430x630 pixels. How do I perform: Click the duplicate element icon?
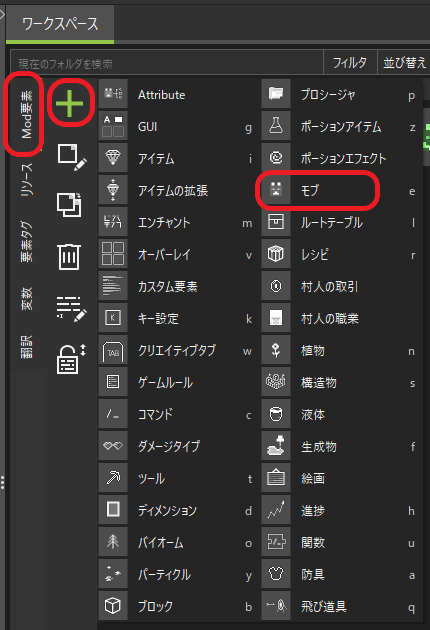[x=69, y=205]
